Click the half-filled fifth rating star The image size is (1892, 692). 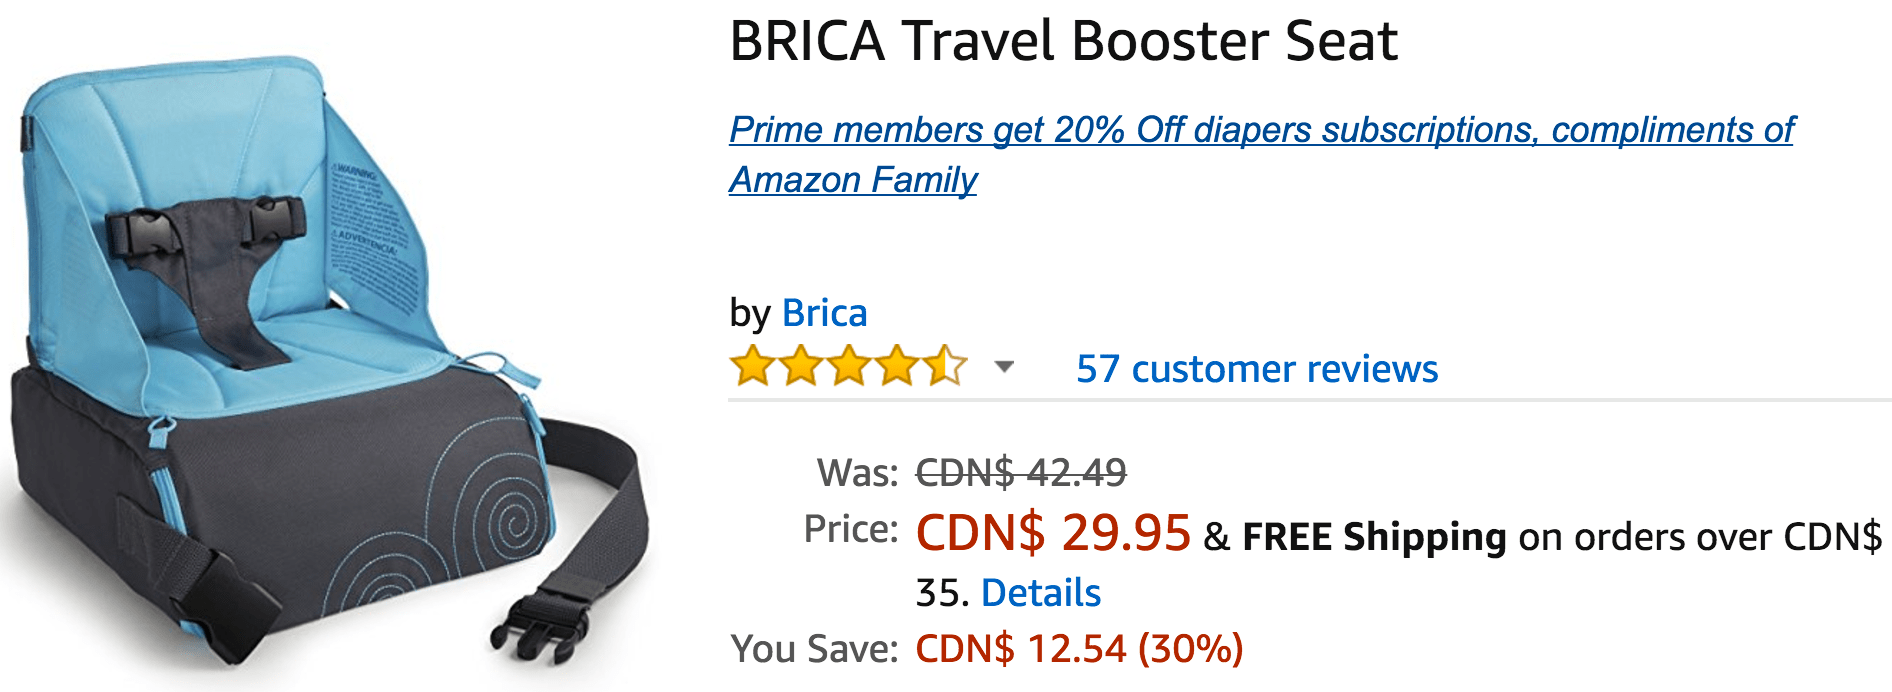pyautogui.click(x=945, y=367)
